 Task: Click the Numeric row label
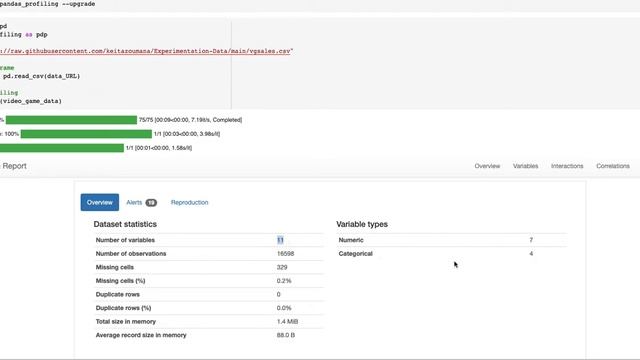351,240
